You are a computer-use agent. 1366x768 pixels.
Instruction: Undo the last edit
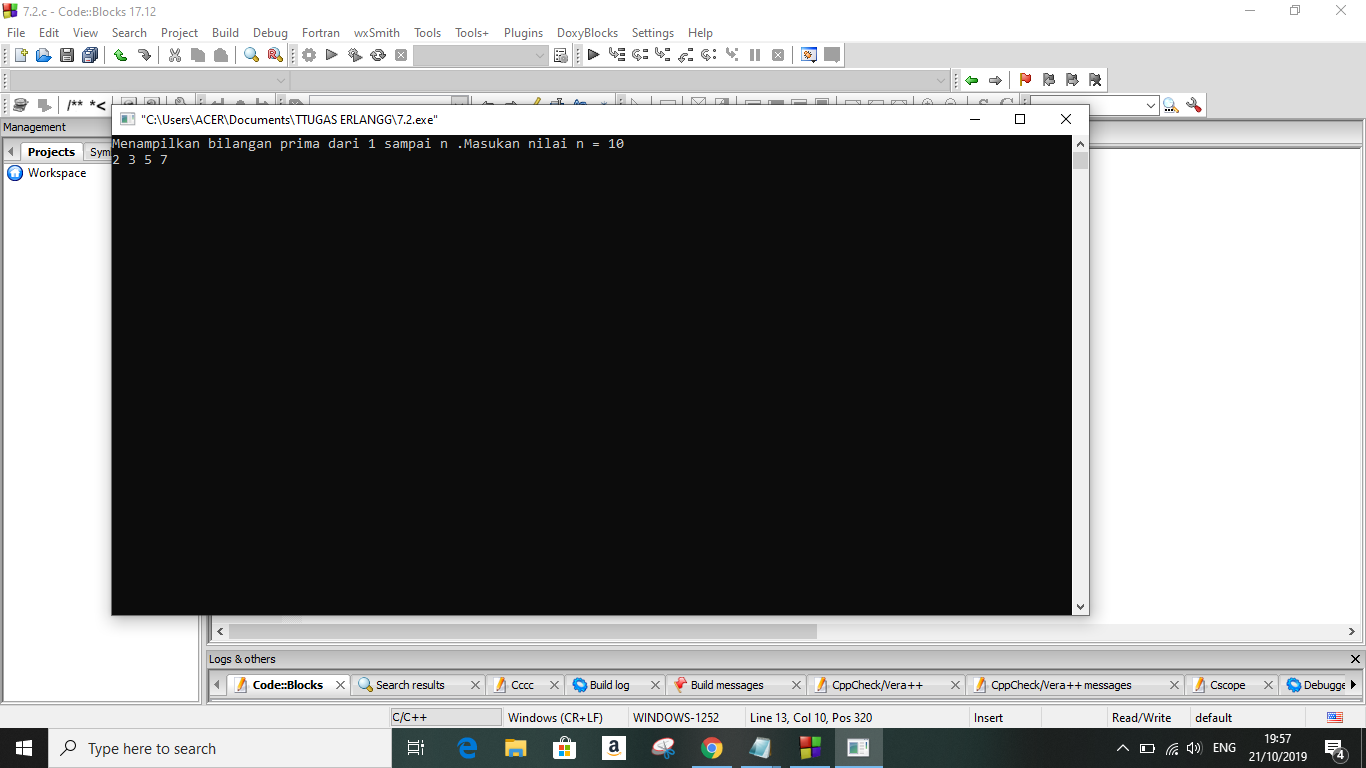120,55
